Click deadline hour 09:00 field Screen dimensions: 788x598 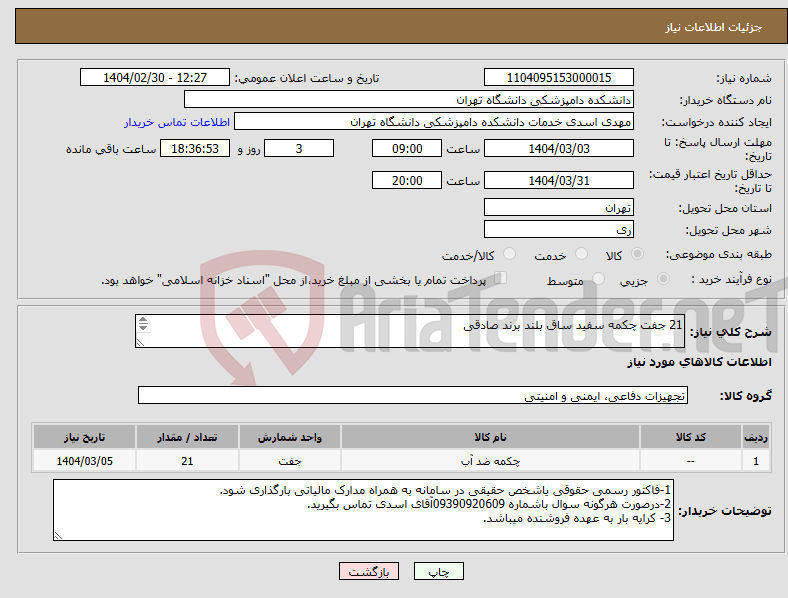[x=407, y=148]
